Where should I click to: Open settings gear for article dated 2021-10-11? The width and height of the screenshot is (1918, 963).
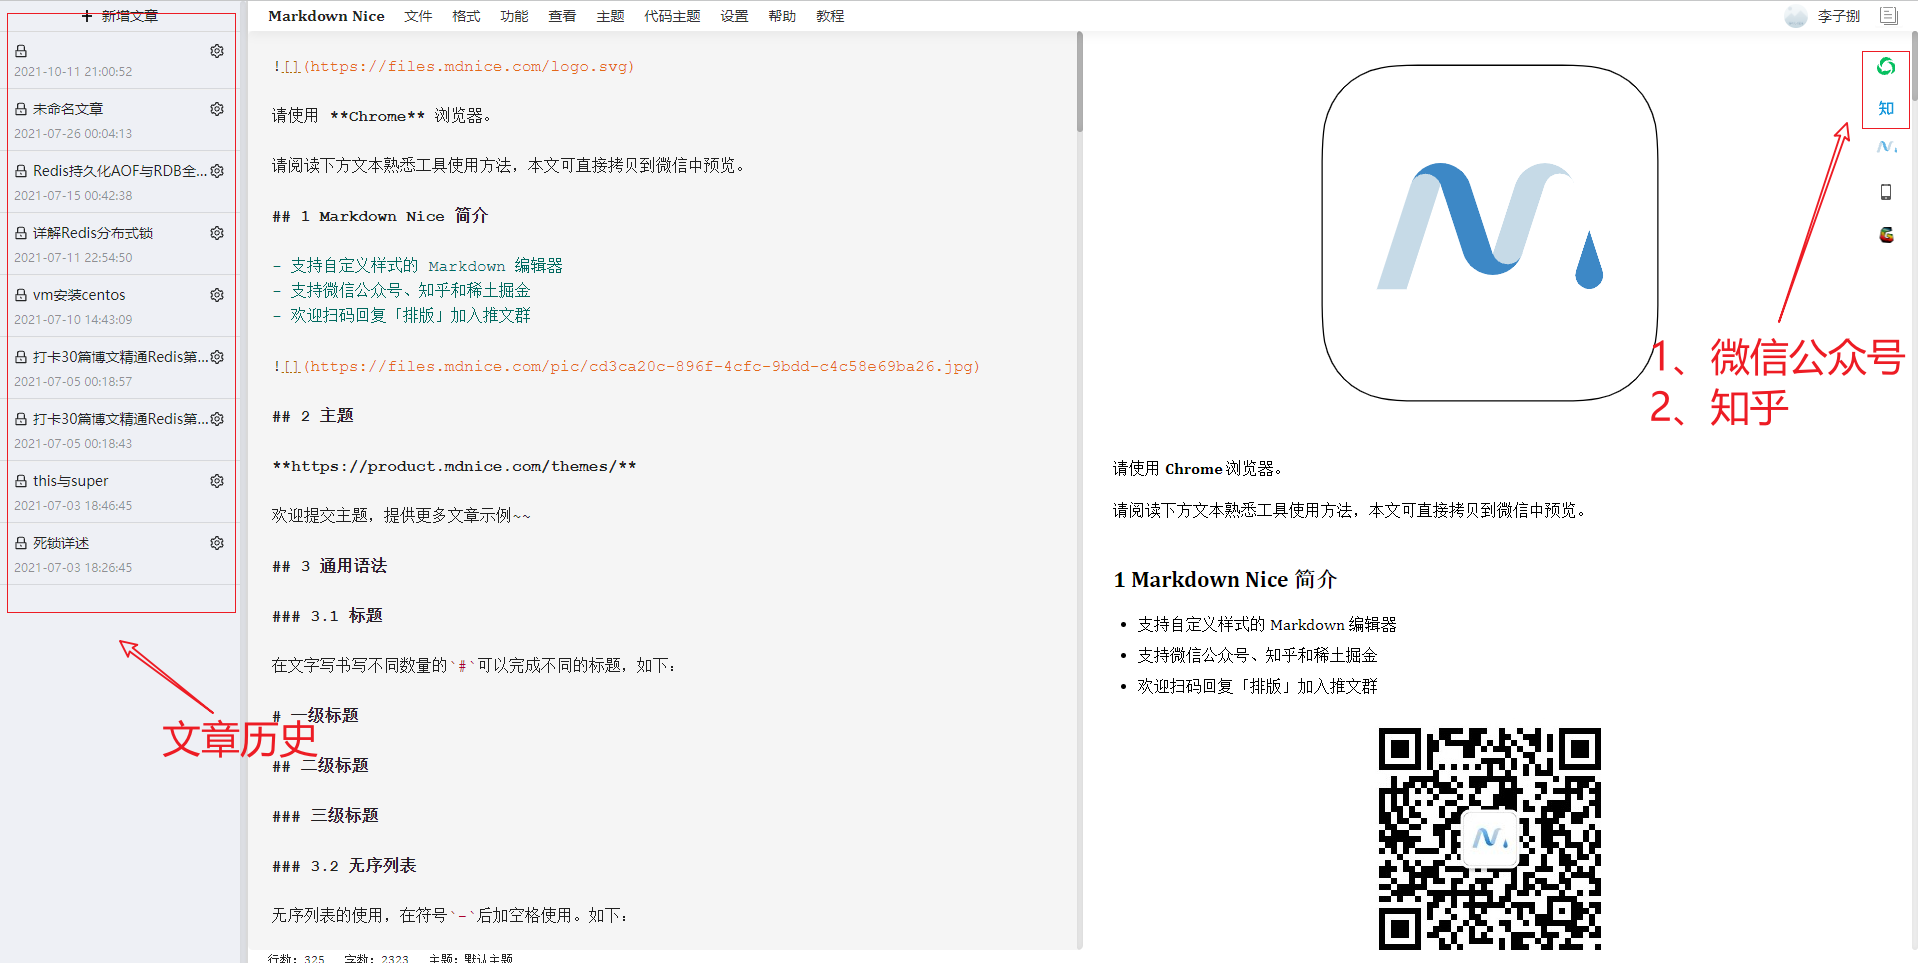(x=217, y=51)
